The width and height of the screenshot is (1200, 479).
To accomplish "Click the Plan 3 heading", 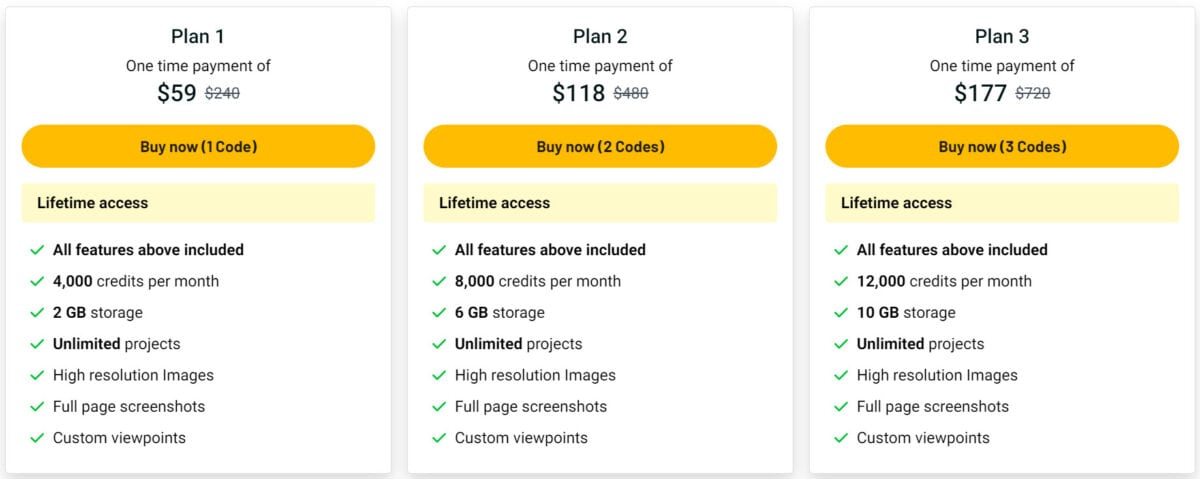I will coord(1002,37).
